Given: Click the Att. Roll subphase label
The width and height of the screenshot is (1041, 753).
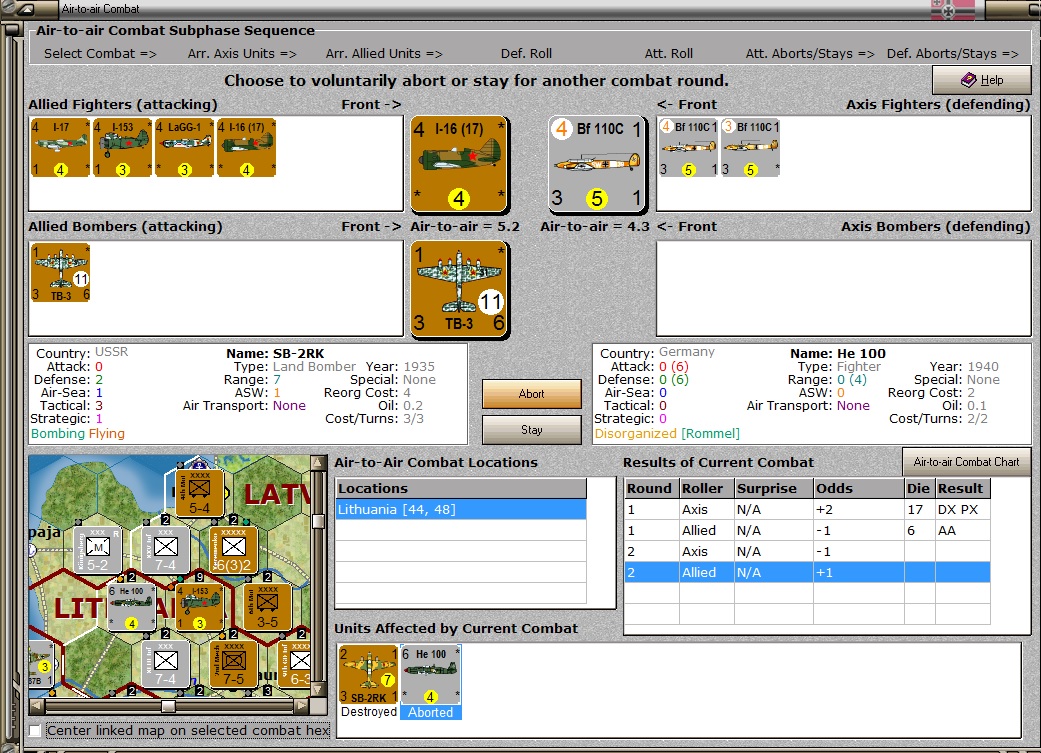Looking at the screenshot, I should [669, 54].
